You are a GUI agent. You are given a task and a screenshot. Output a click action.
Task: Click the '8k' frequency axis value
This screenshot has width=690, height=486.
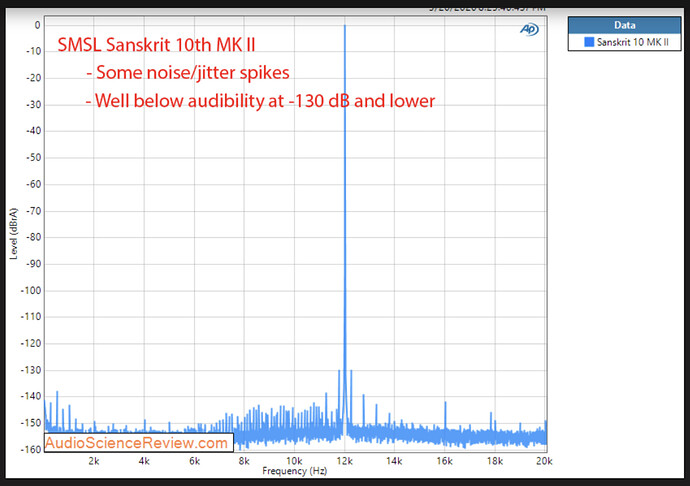[x=244, y=461]
